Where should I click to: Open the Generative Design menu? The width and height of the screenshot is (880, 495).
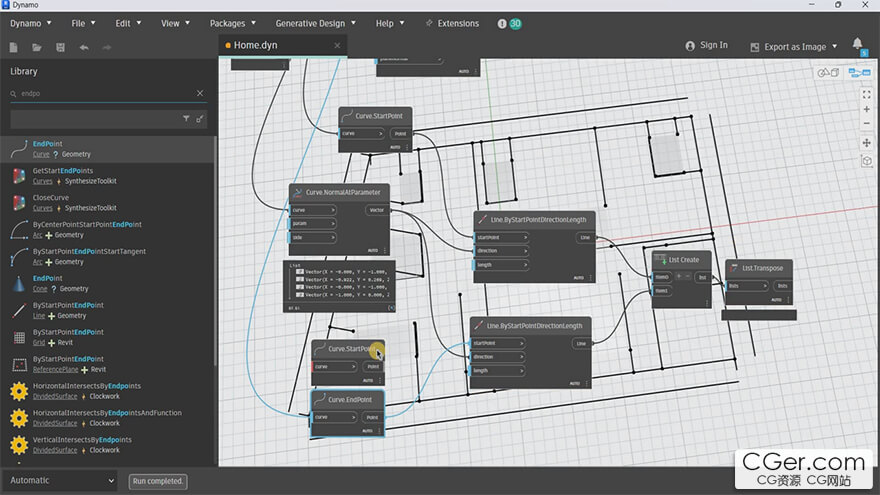click(x=315, y=24)
